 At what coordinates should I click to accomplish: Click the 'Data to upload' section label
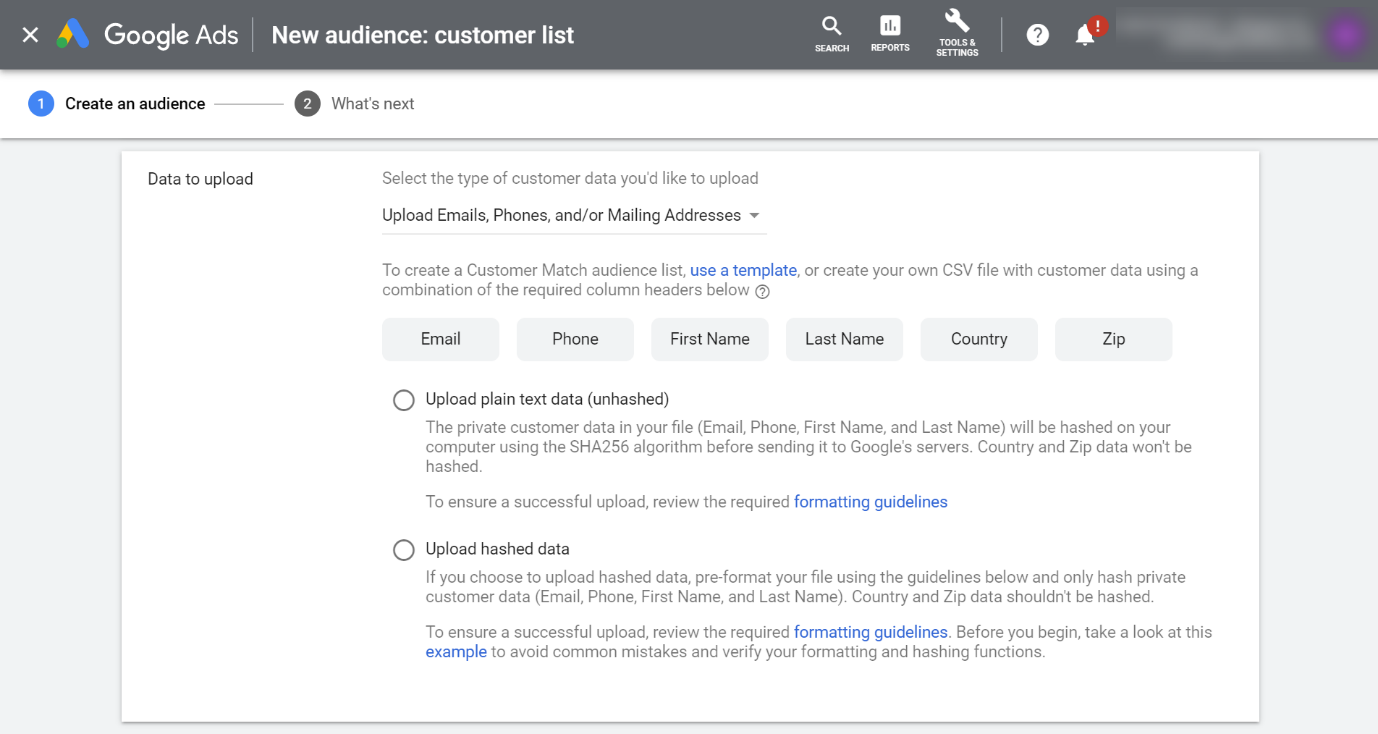(x=200, y=179)
